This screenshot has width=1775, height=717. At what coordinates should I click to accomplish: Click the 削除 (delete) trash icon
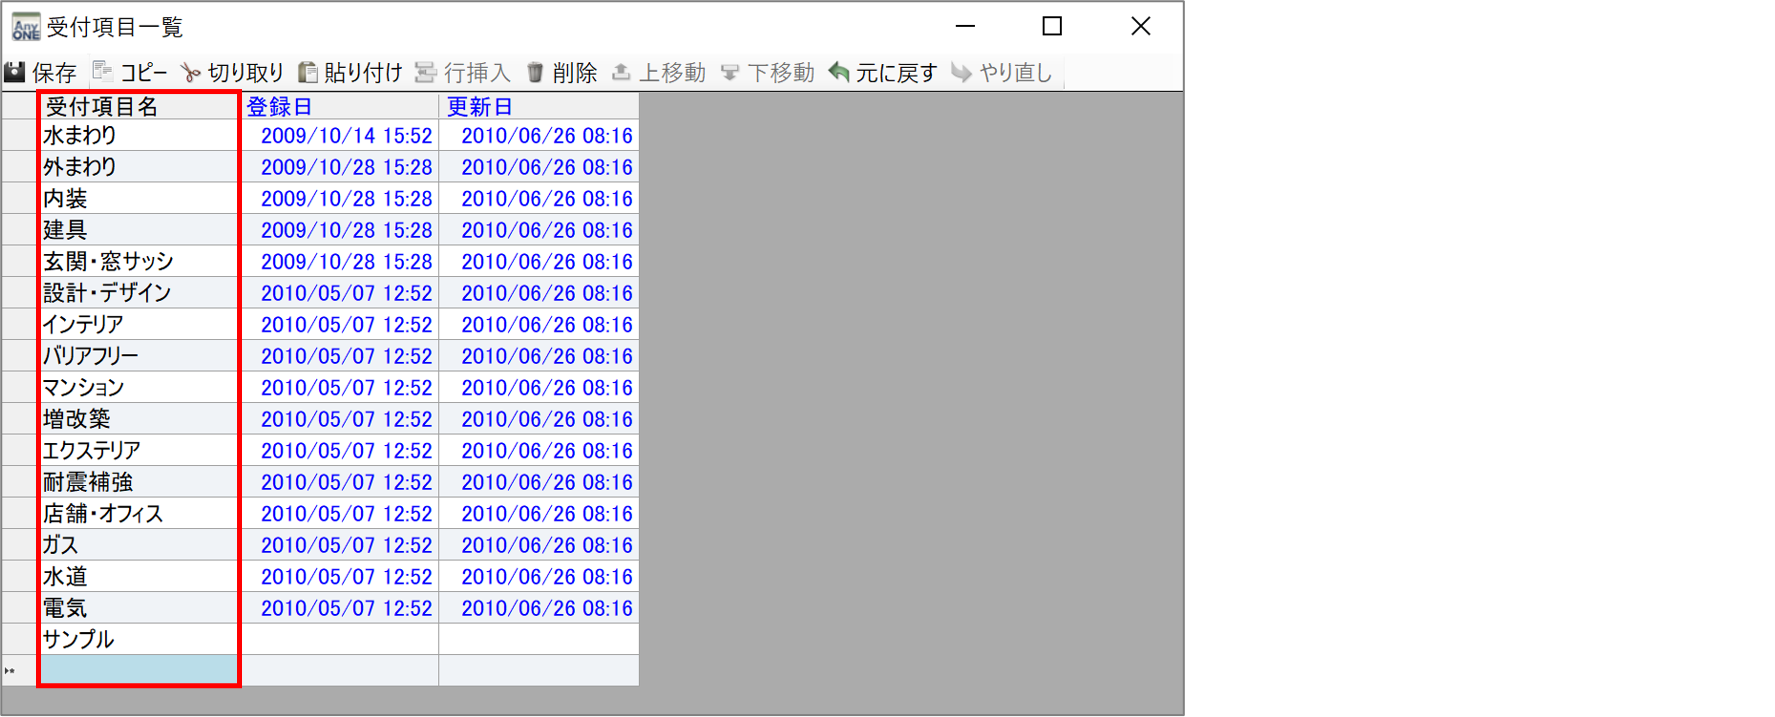click(x=535, y=72)
